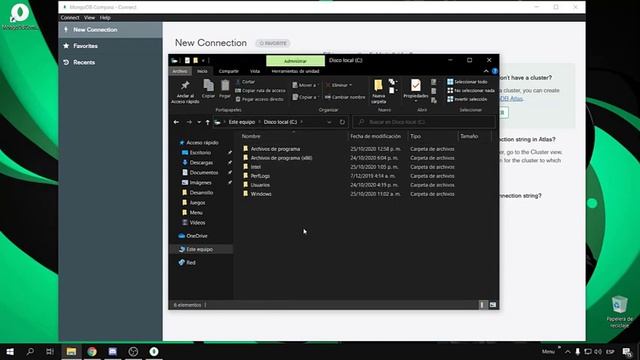Viewport: 640px width, 360px height.
Task: Sort by the Tipo column header
Action: [x=416, y=136]
